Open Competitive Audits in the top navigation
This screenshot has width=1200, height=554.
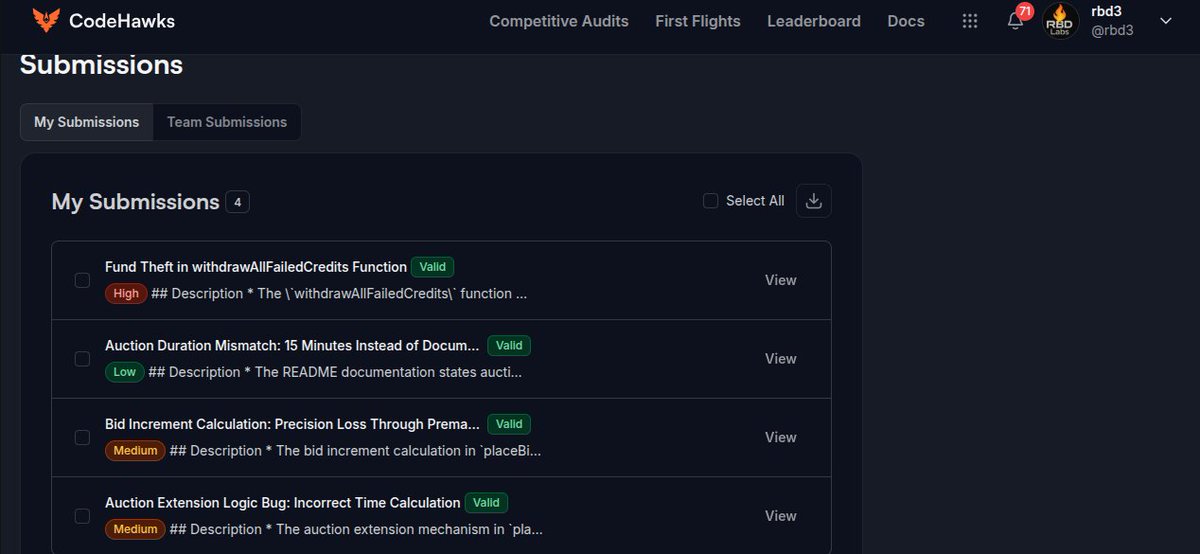559,21
